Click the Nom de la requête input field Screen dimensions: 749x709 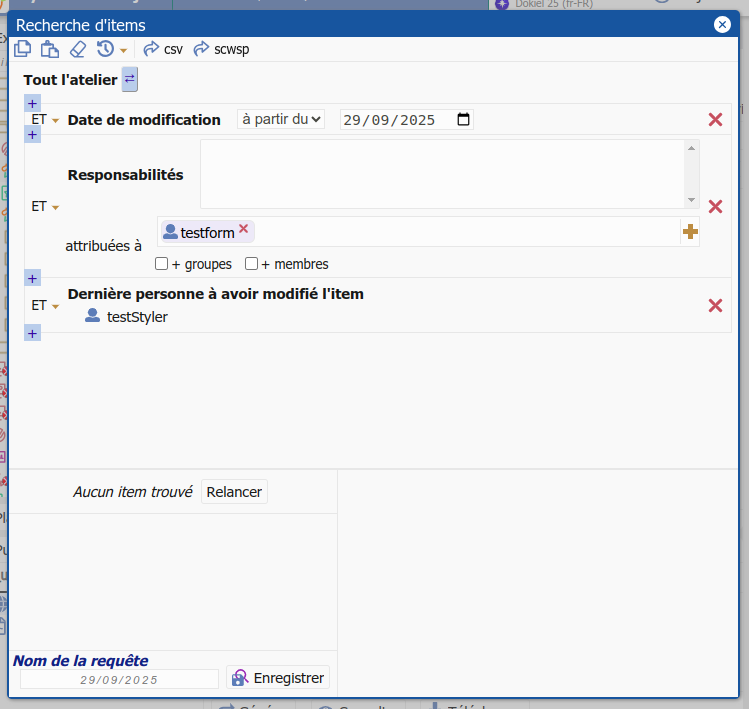[118, 679]
